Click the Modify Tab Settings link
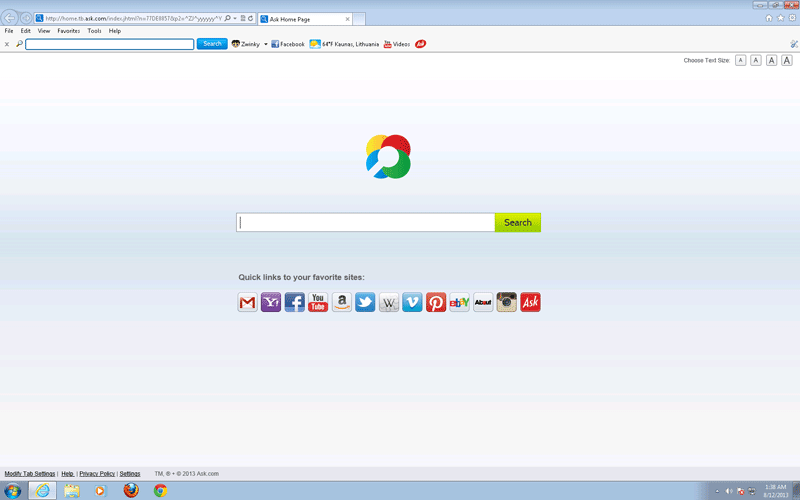 [x=30, y=473]
